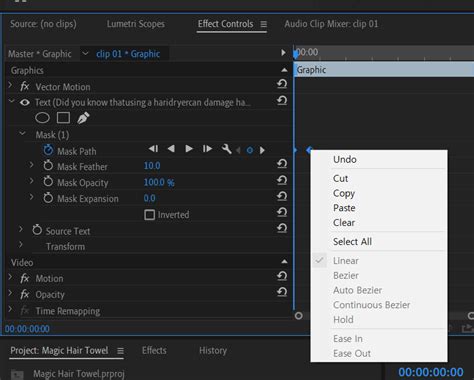
Task: Open the Master Graphic clip dropdown
Action: pos(85,53)
